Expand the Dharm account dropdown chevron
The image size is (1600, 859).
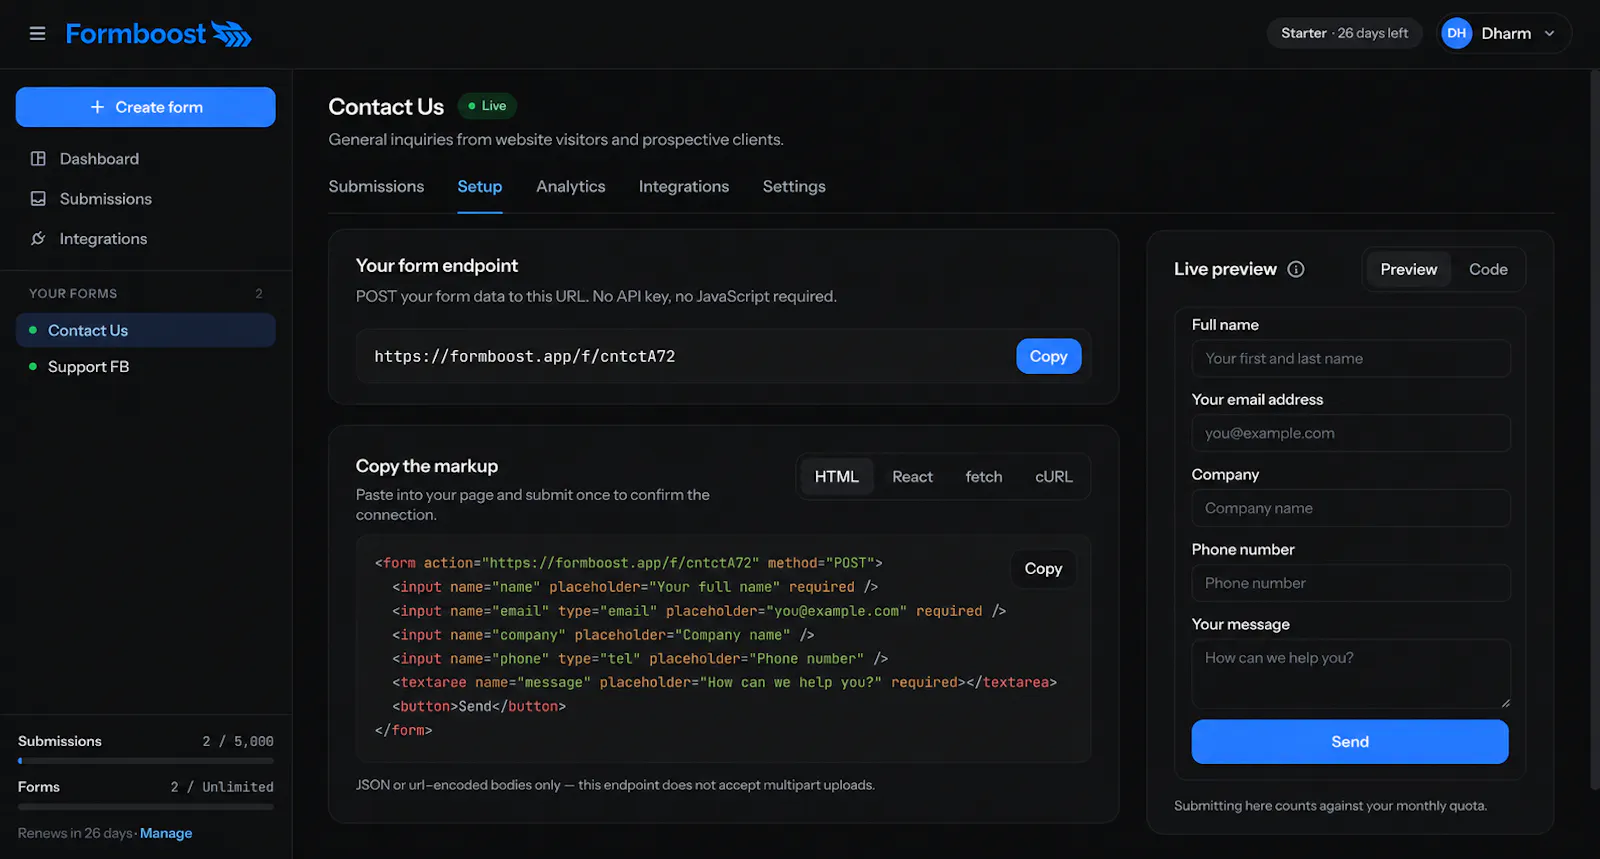click(1549, 33)
